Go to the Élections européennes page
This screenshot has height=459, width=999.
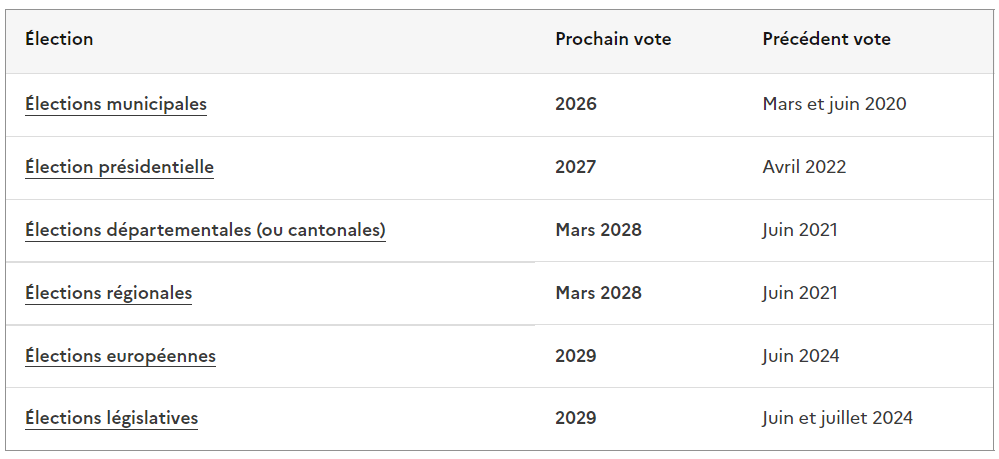[x=120, y=356]
